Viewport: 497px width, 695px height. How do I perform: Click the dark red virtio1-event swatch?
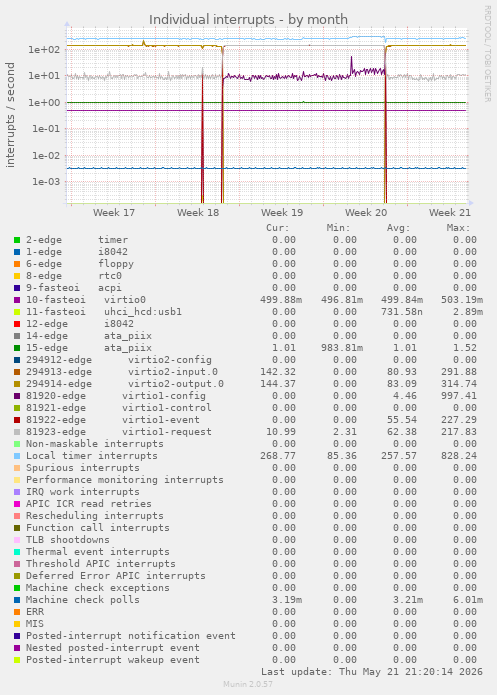[17, 420]
